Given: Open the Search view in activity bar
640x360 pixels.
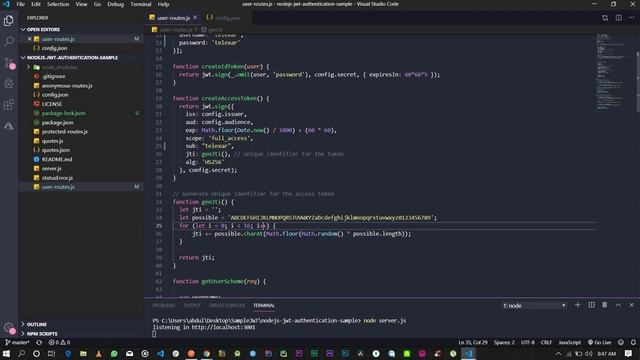Looking at the screenshot, I should point(9,41).
